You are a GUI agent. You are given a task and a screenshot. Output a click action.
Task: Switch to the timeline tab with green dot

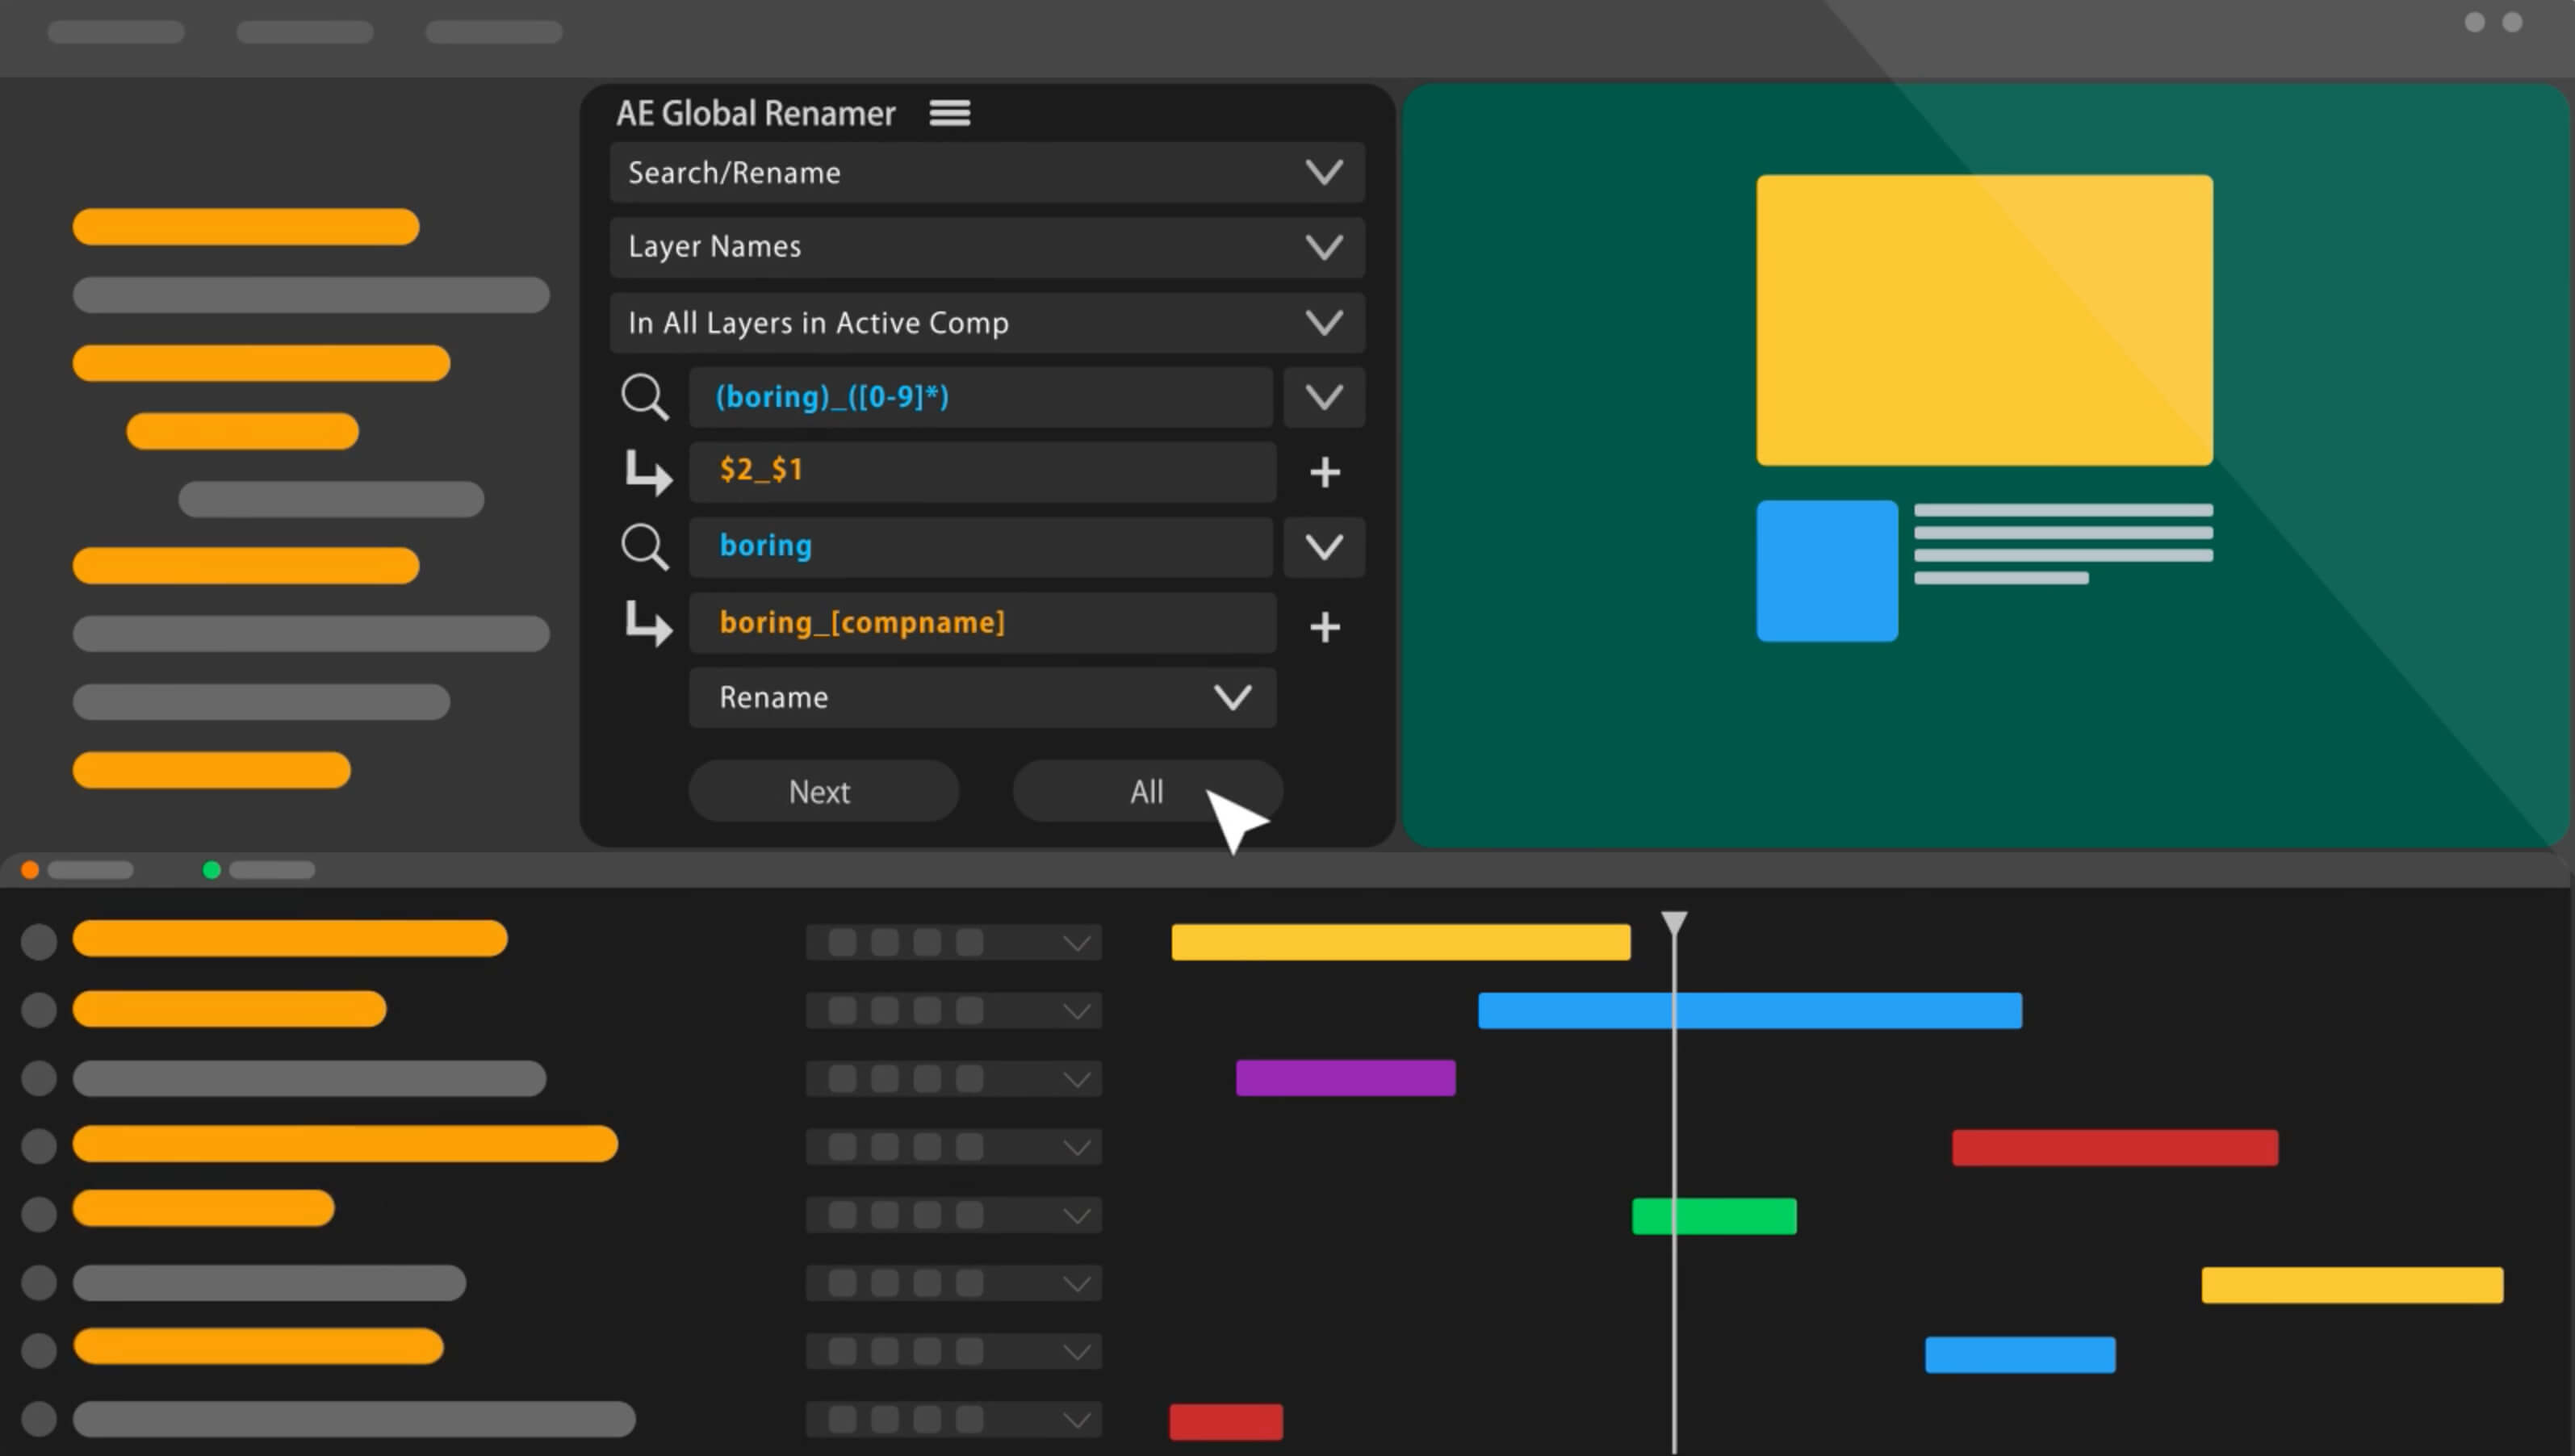(x=260, y=870)
